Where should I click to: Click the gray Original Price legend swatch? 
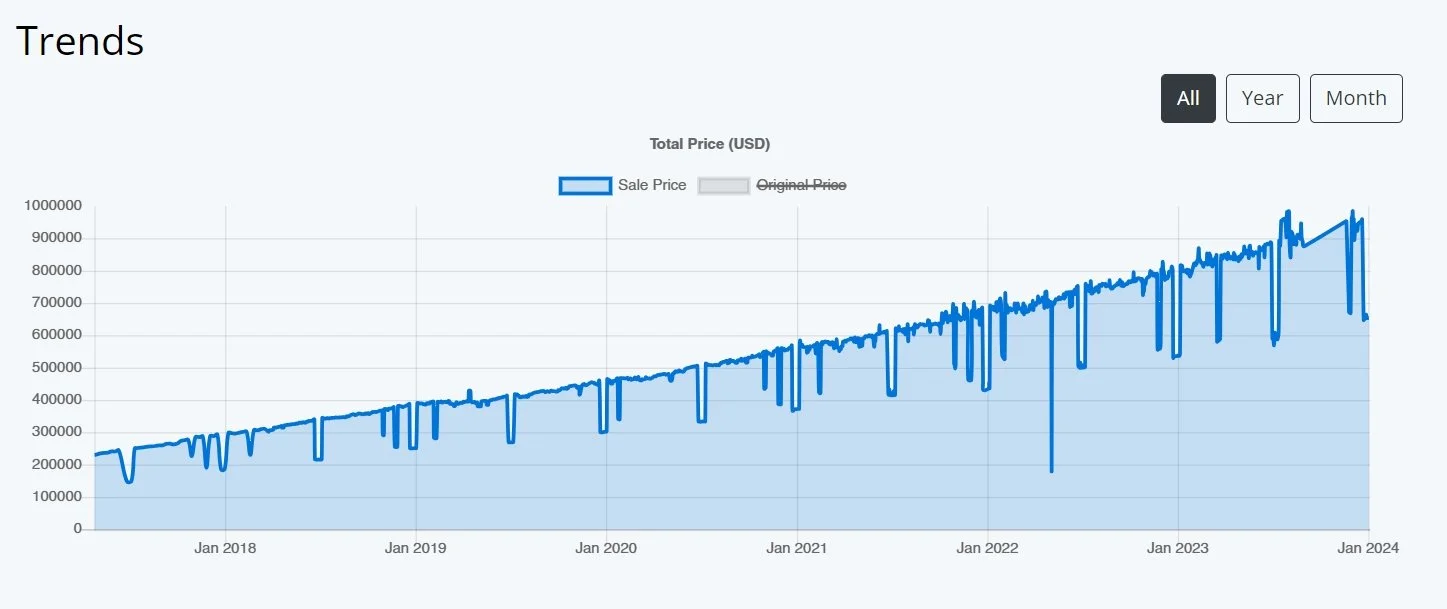723,185
